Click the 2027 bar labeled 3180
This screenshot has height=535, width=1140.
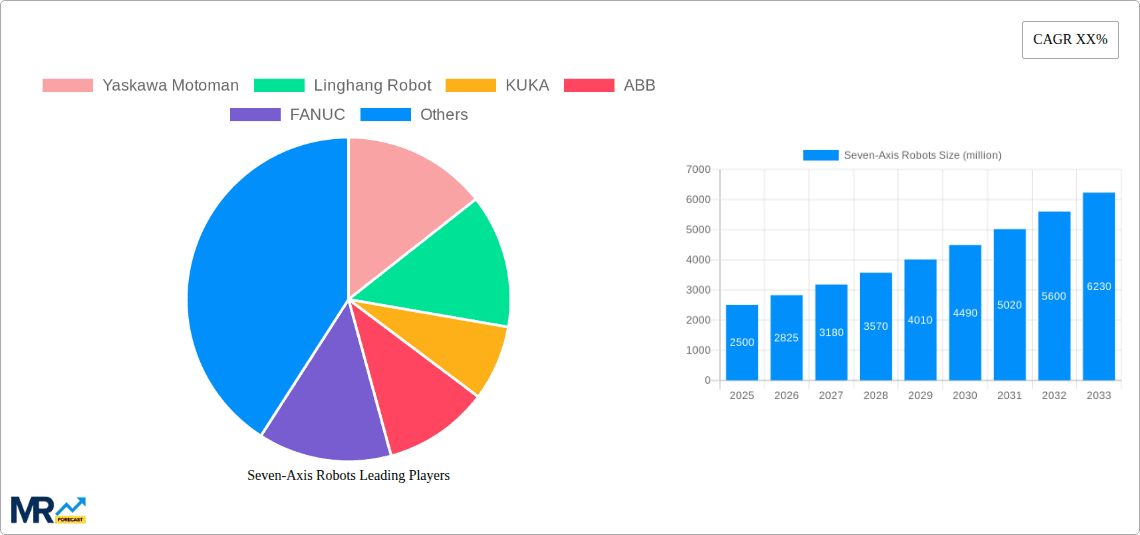(x=831, y=332)
